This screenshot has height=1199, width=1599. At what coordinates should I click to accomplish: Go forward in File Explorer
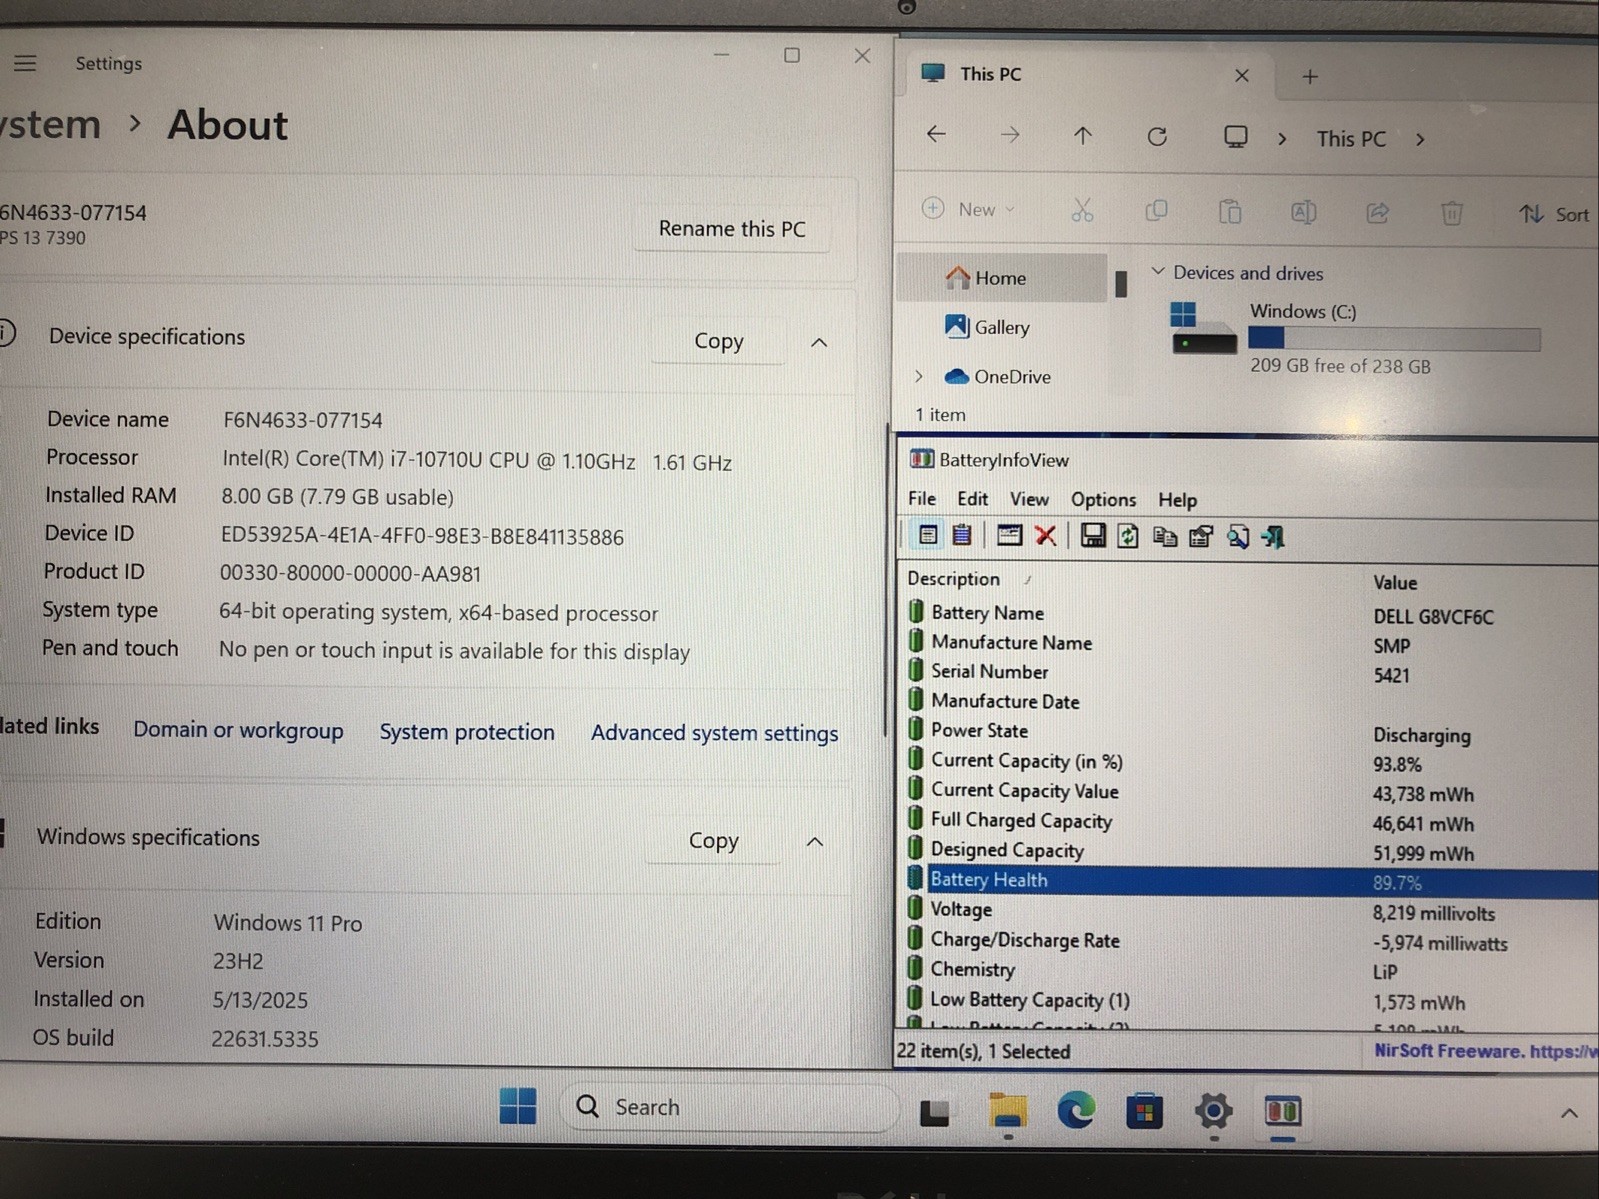(x=1010, y=135)
